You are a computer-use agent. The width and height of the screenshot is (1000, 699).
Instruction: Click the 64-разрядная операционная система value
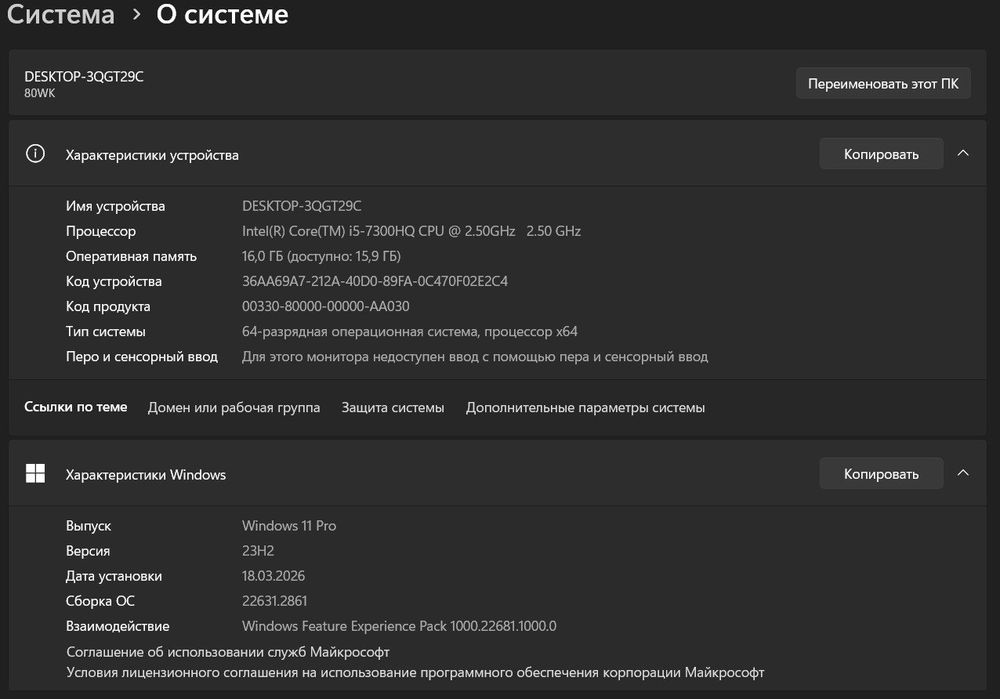[409, 332]
